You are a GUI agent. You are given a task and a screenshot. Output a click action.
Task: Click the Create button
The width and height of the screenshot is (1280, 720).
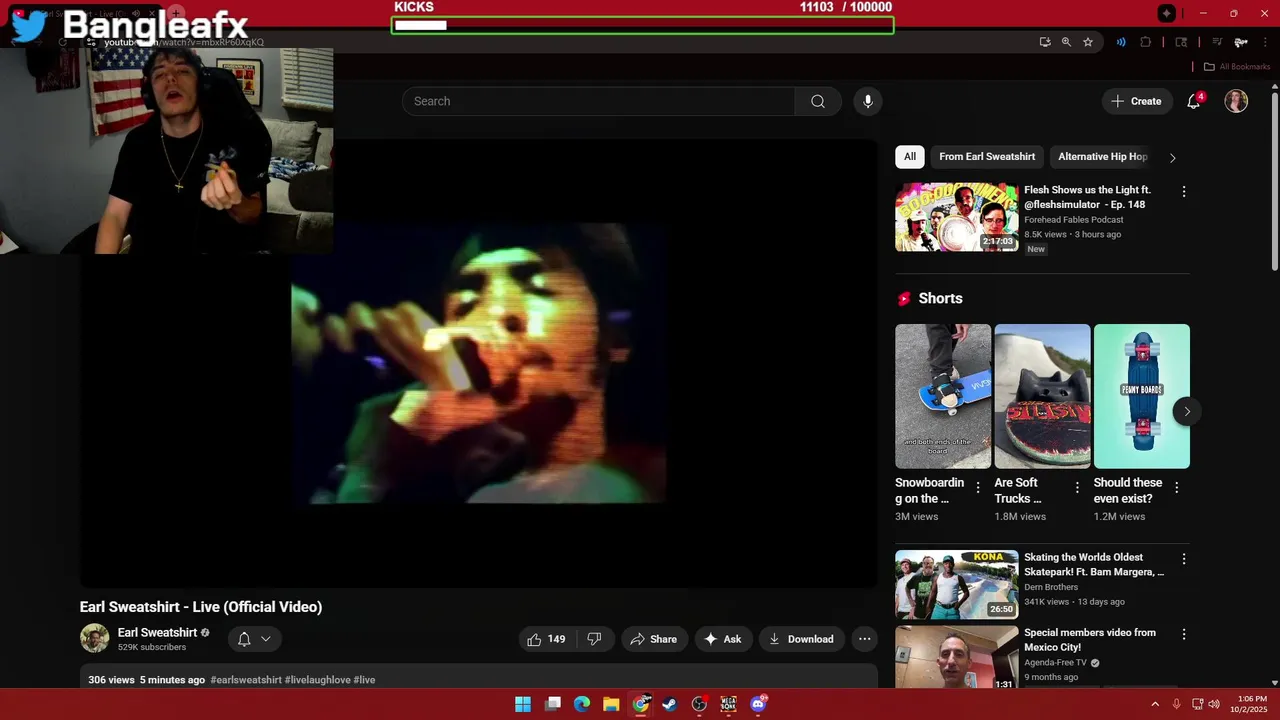tap(1137, 101)
